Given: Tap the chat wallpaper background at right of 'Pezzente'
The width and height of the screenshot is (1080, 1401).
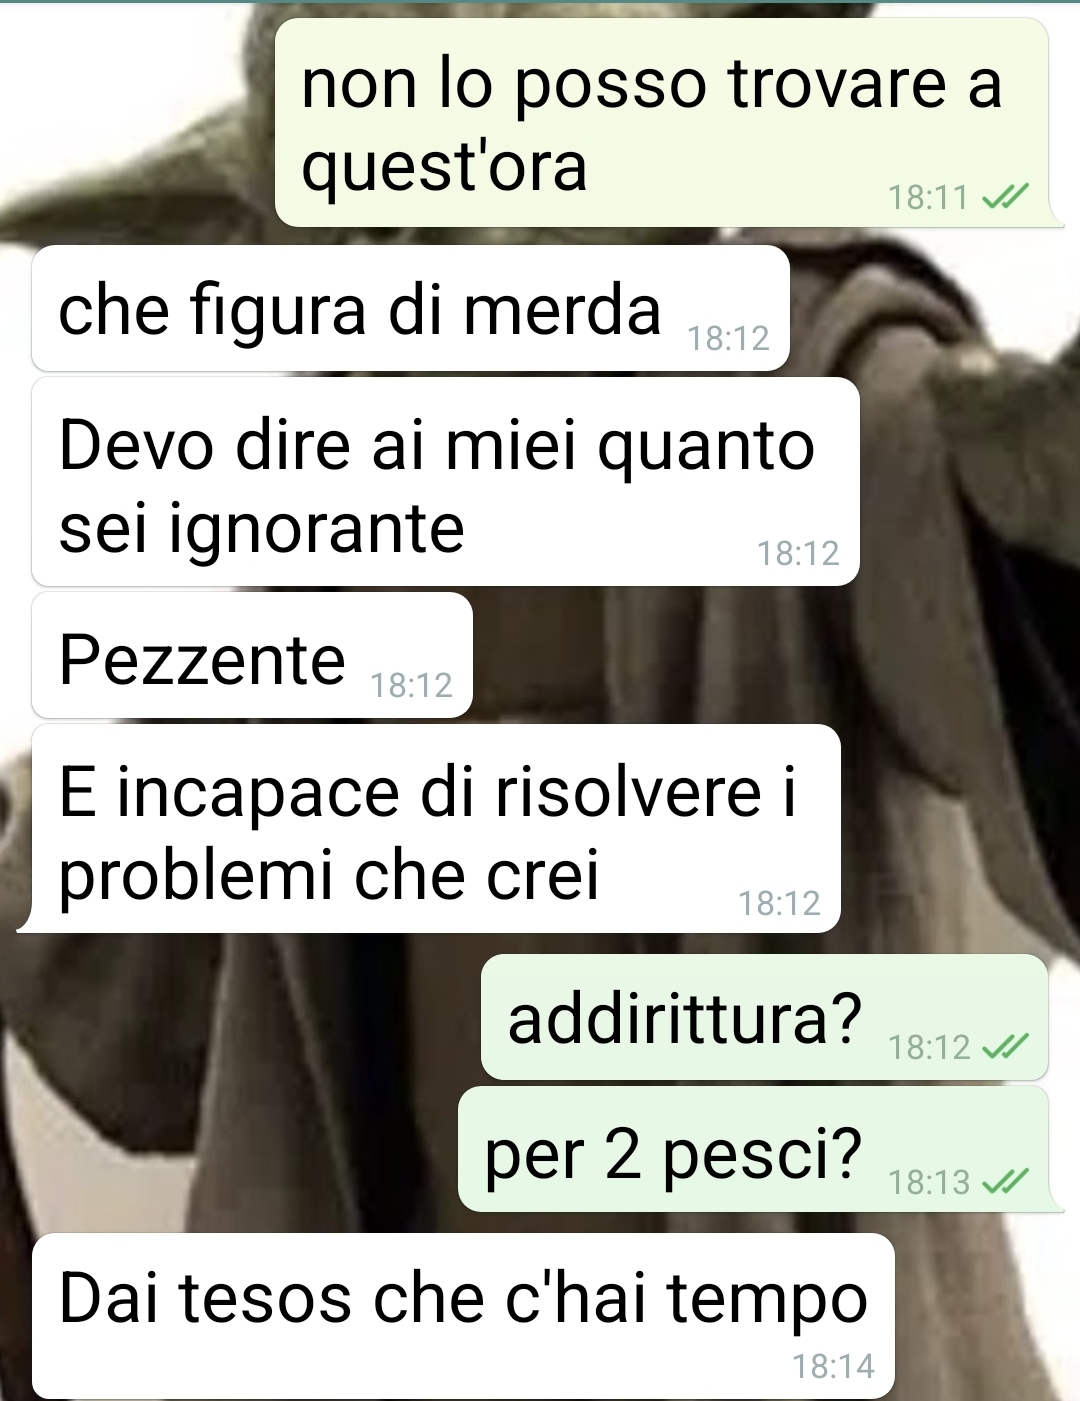Looking at the screenshot, I should (x=770, y=655).
